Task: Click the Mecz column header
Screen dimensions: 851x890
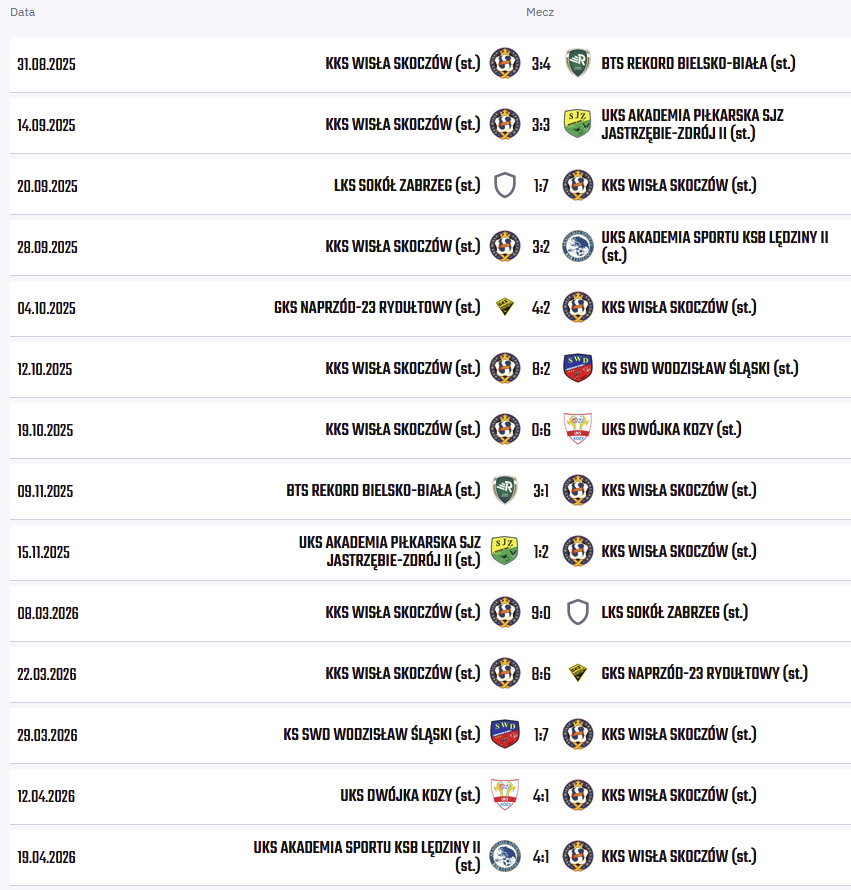Action: click(540, 12)
